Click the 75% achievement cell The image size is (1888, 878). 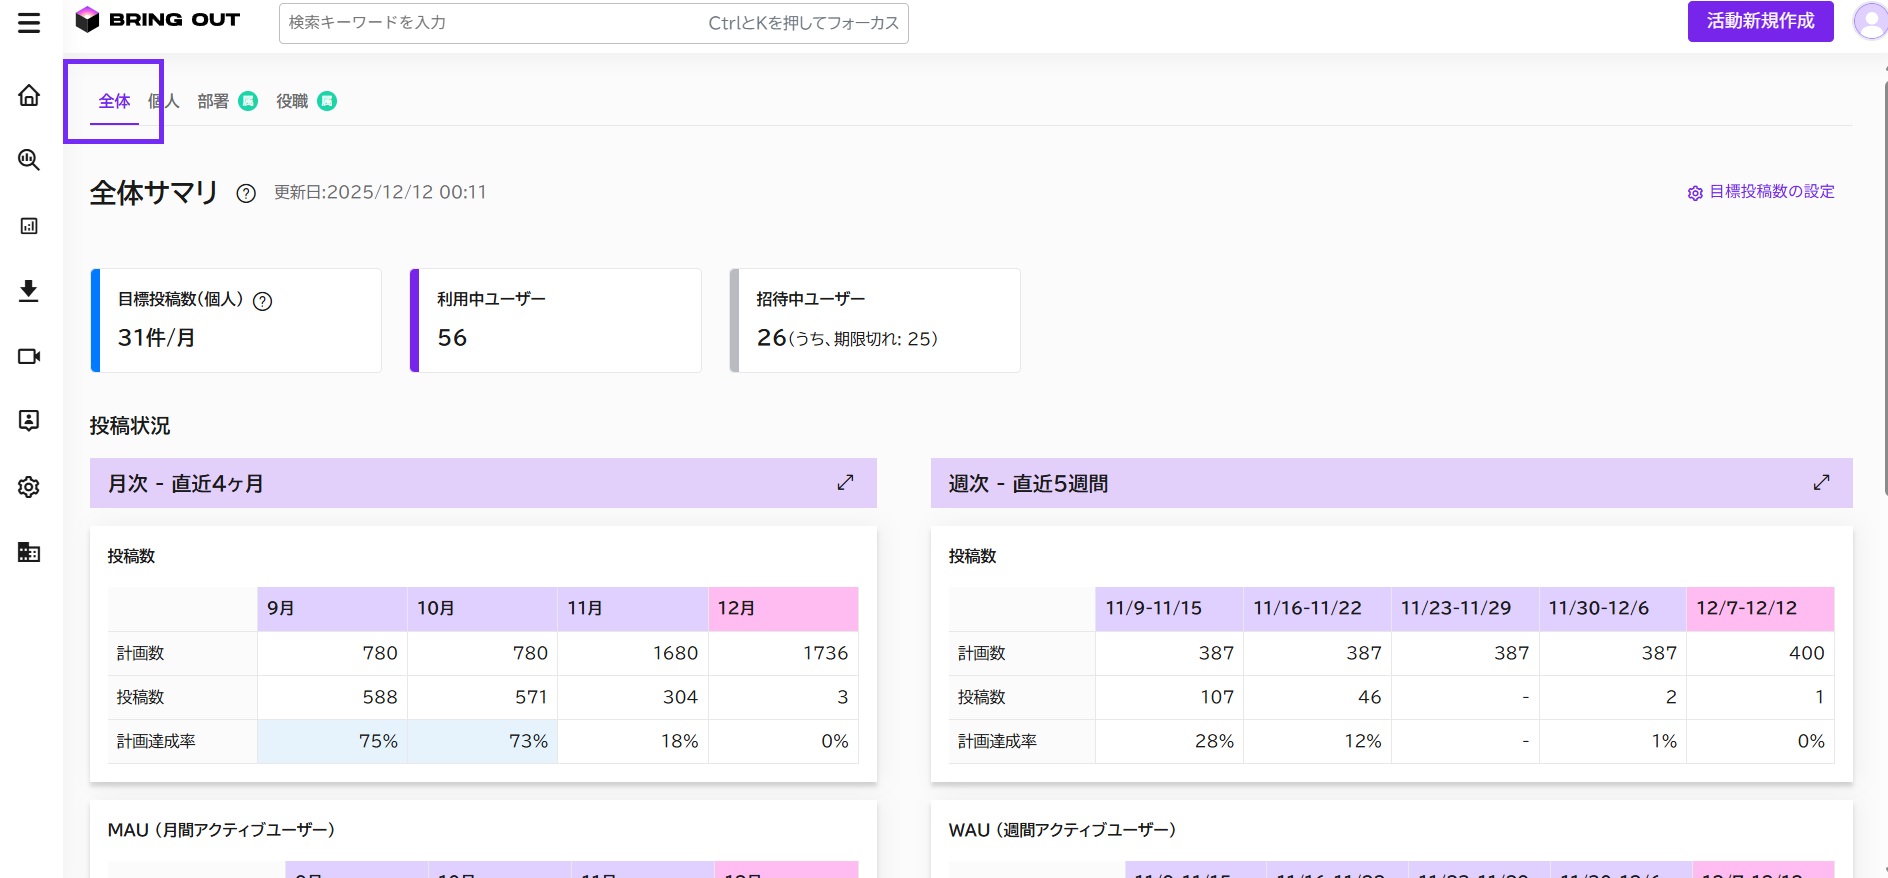coord(332,741)
